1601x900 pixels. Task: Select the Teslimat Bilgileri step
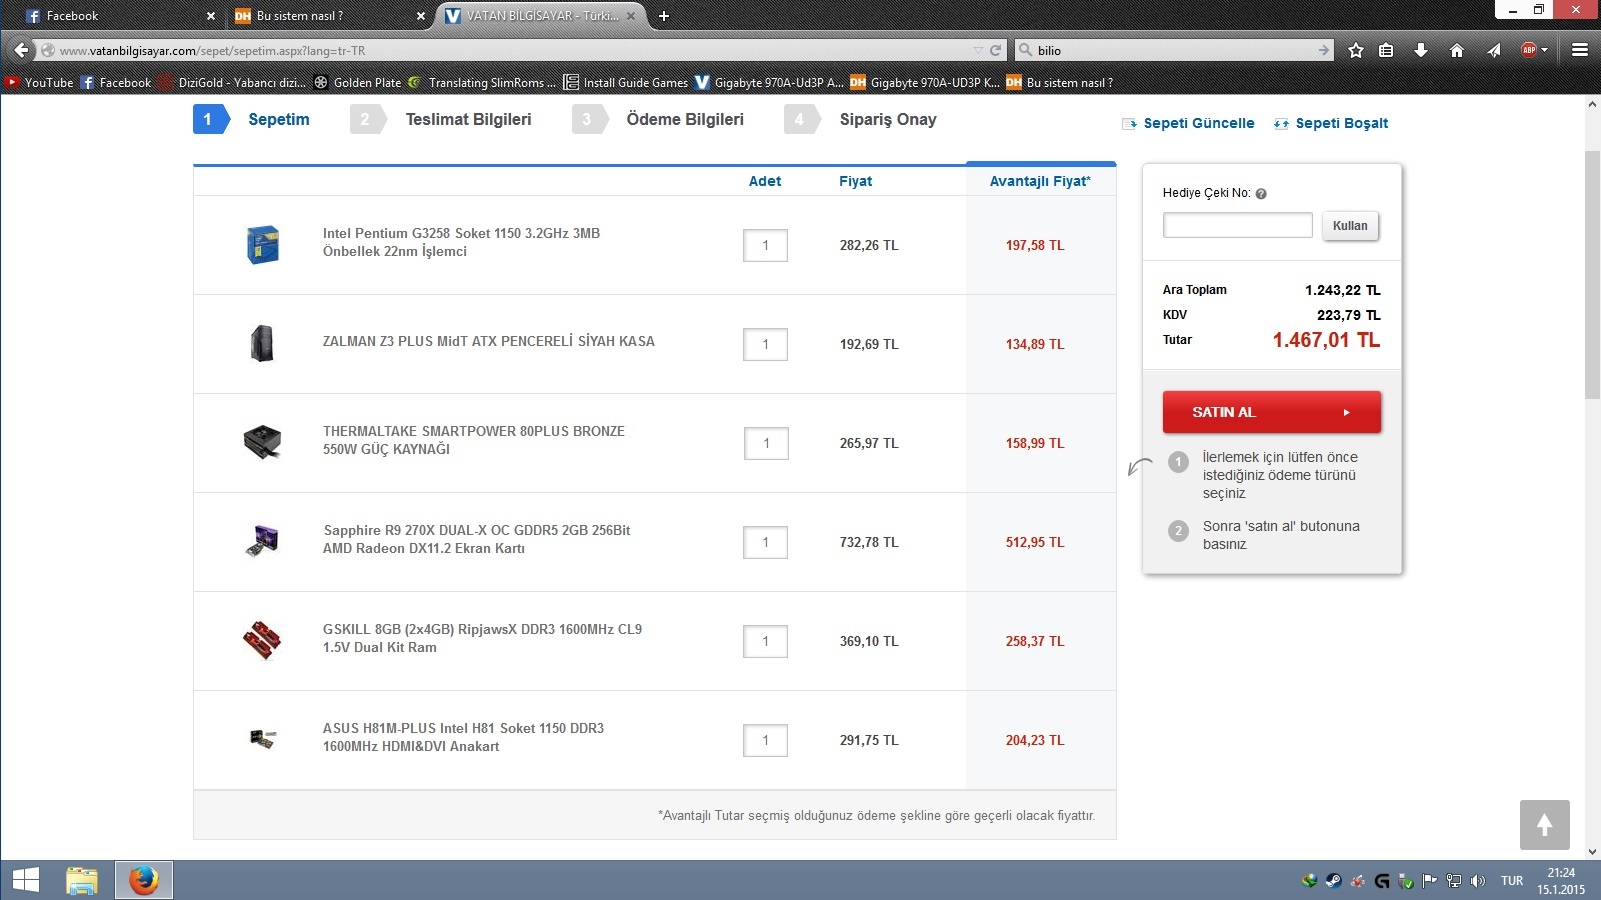tap(441, 120)
